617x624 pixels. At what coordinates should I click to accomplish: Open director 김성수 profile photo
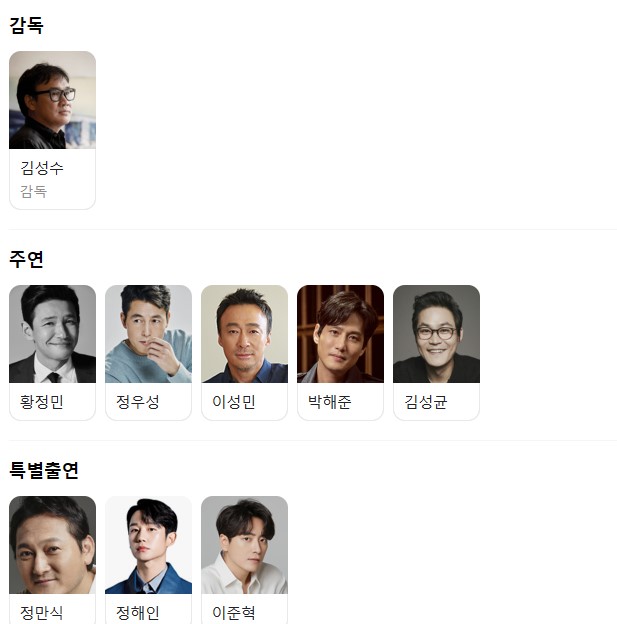[x=53, y=100]
